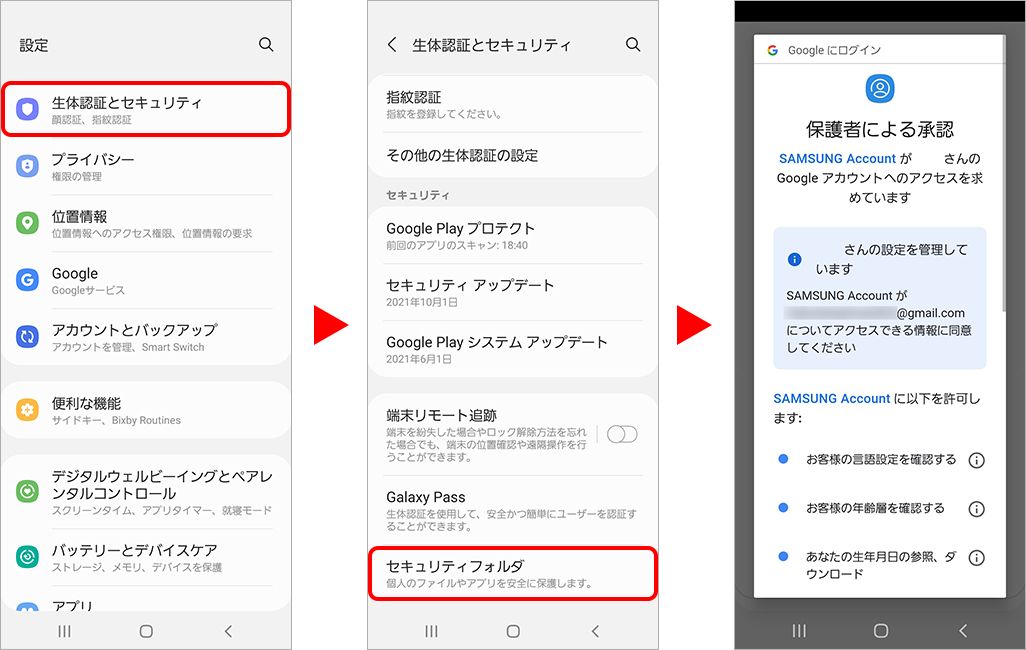This screenshot has height=650, width=1026.
Task: Tap the 位置情報 location pin icon
Action: pyautogui.click(x=27, y=223)
